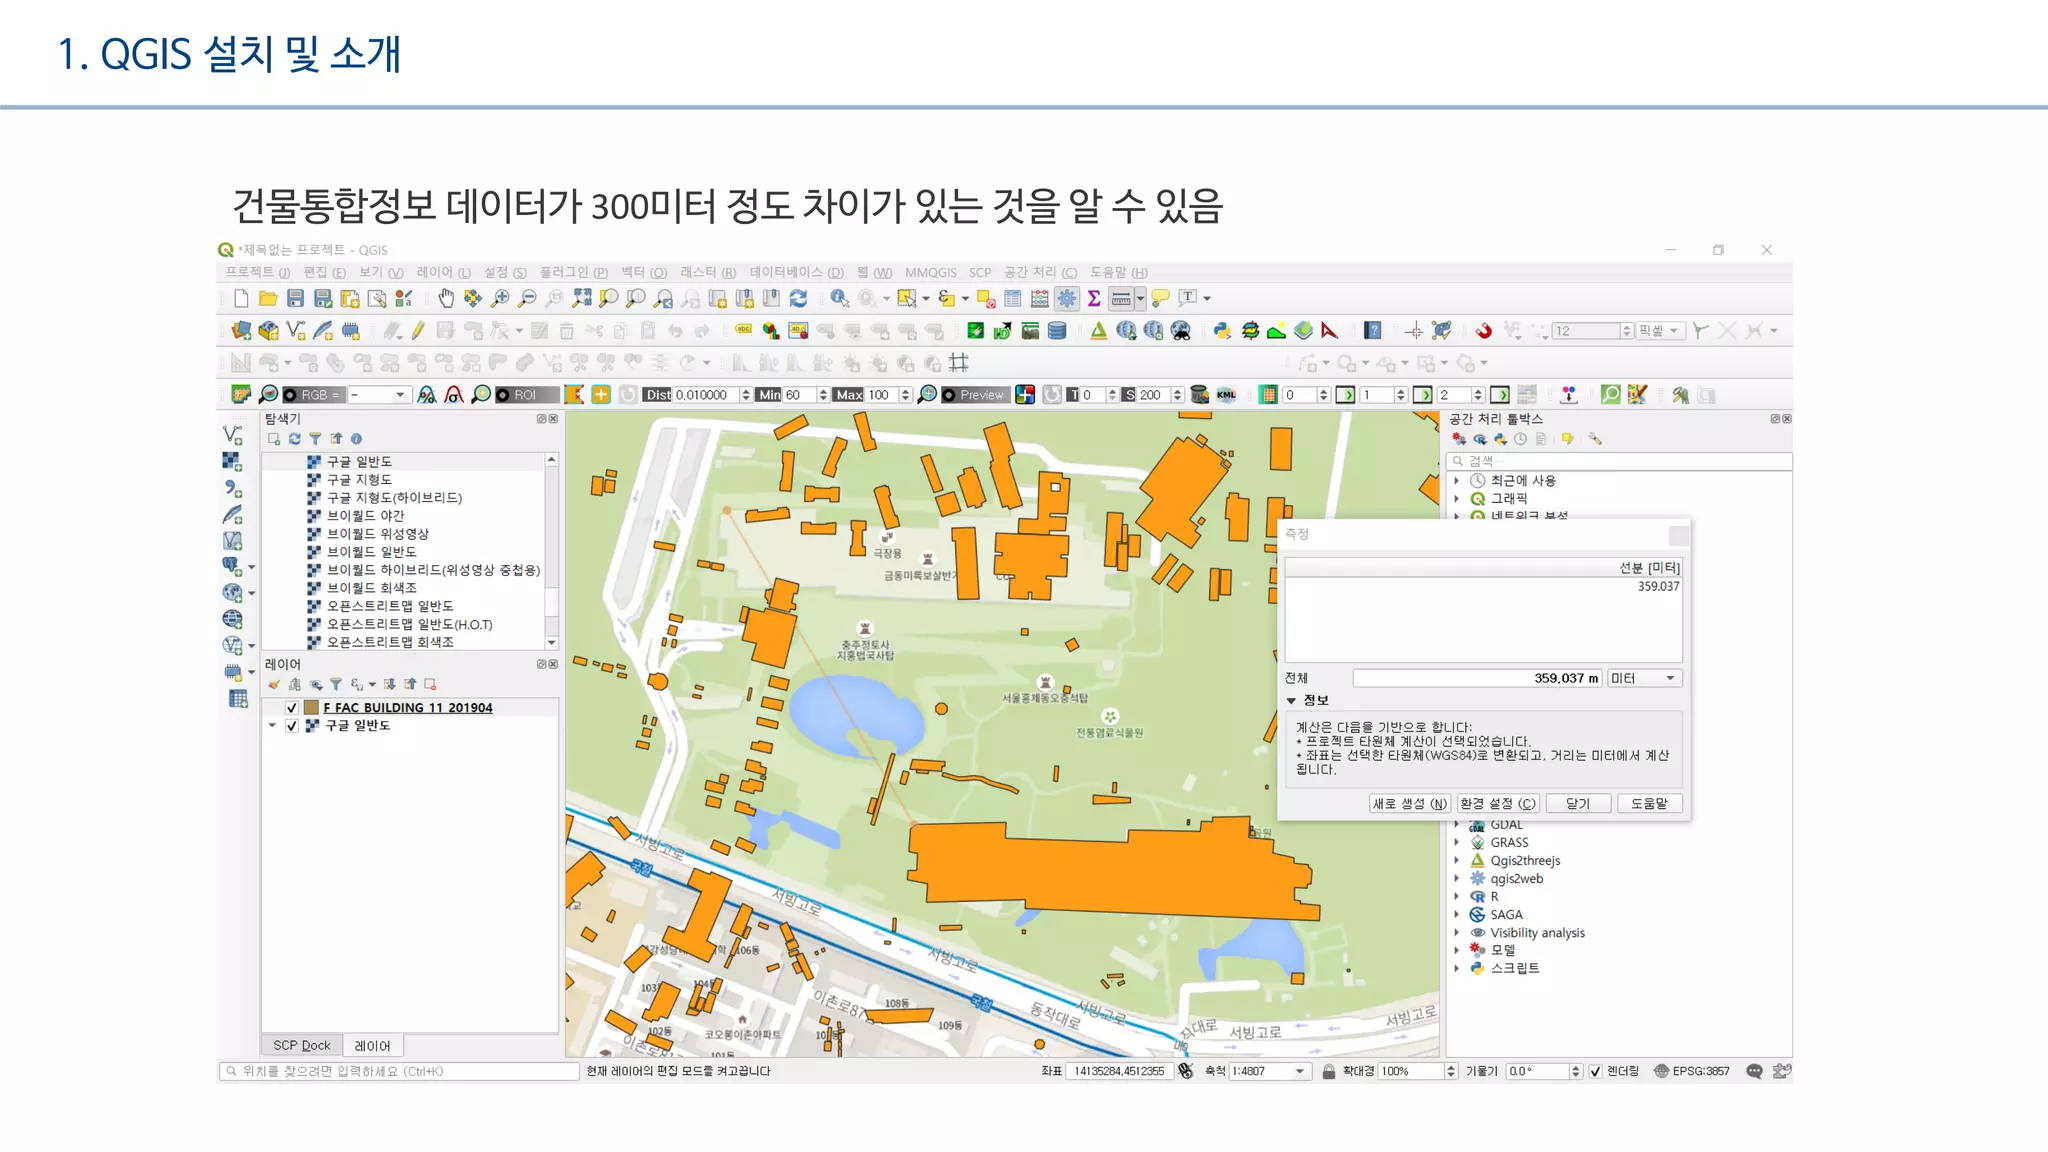The height and width of the screenshot is (1152, 2048).
Task: Open the Python console icon
Action: click(1222, 331)
